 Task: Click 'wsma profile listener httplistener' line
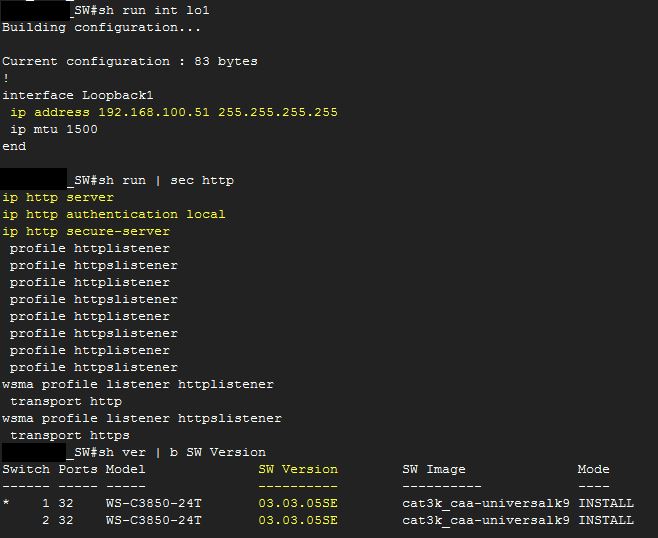pos(138,384)
